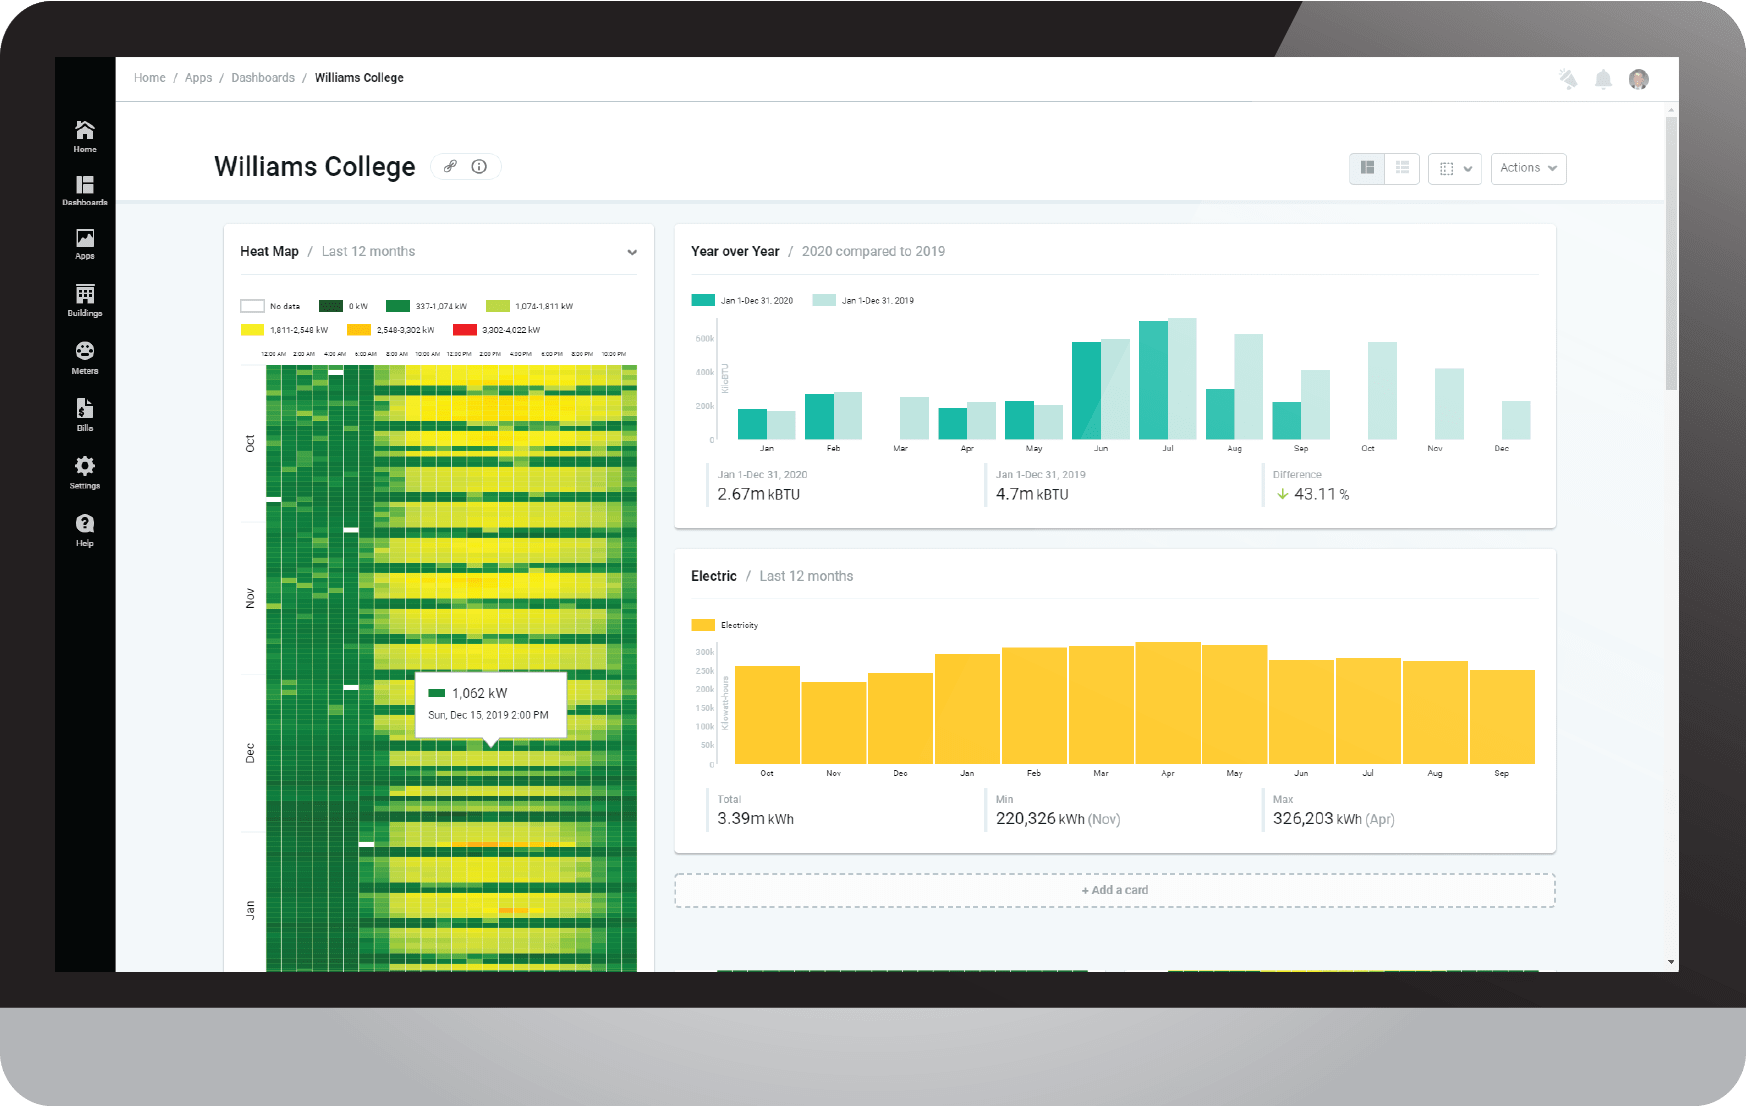Click the Sep bar in Electric chart

point(1502,717)
